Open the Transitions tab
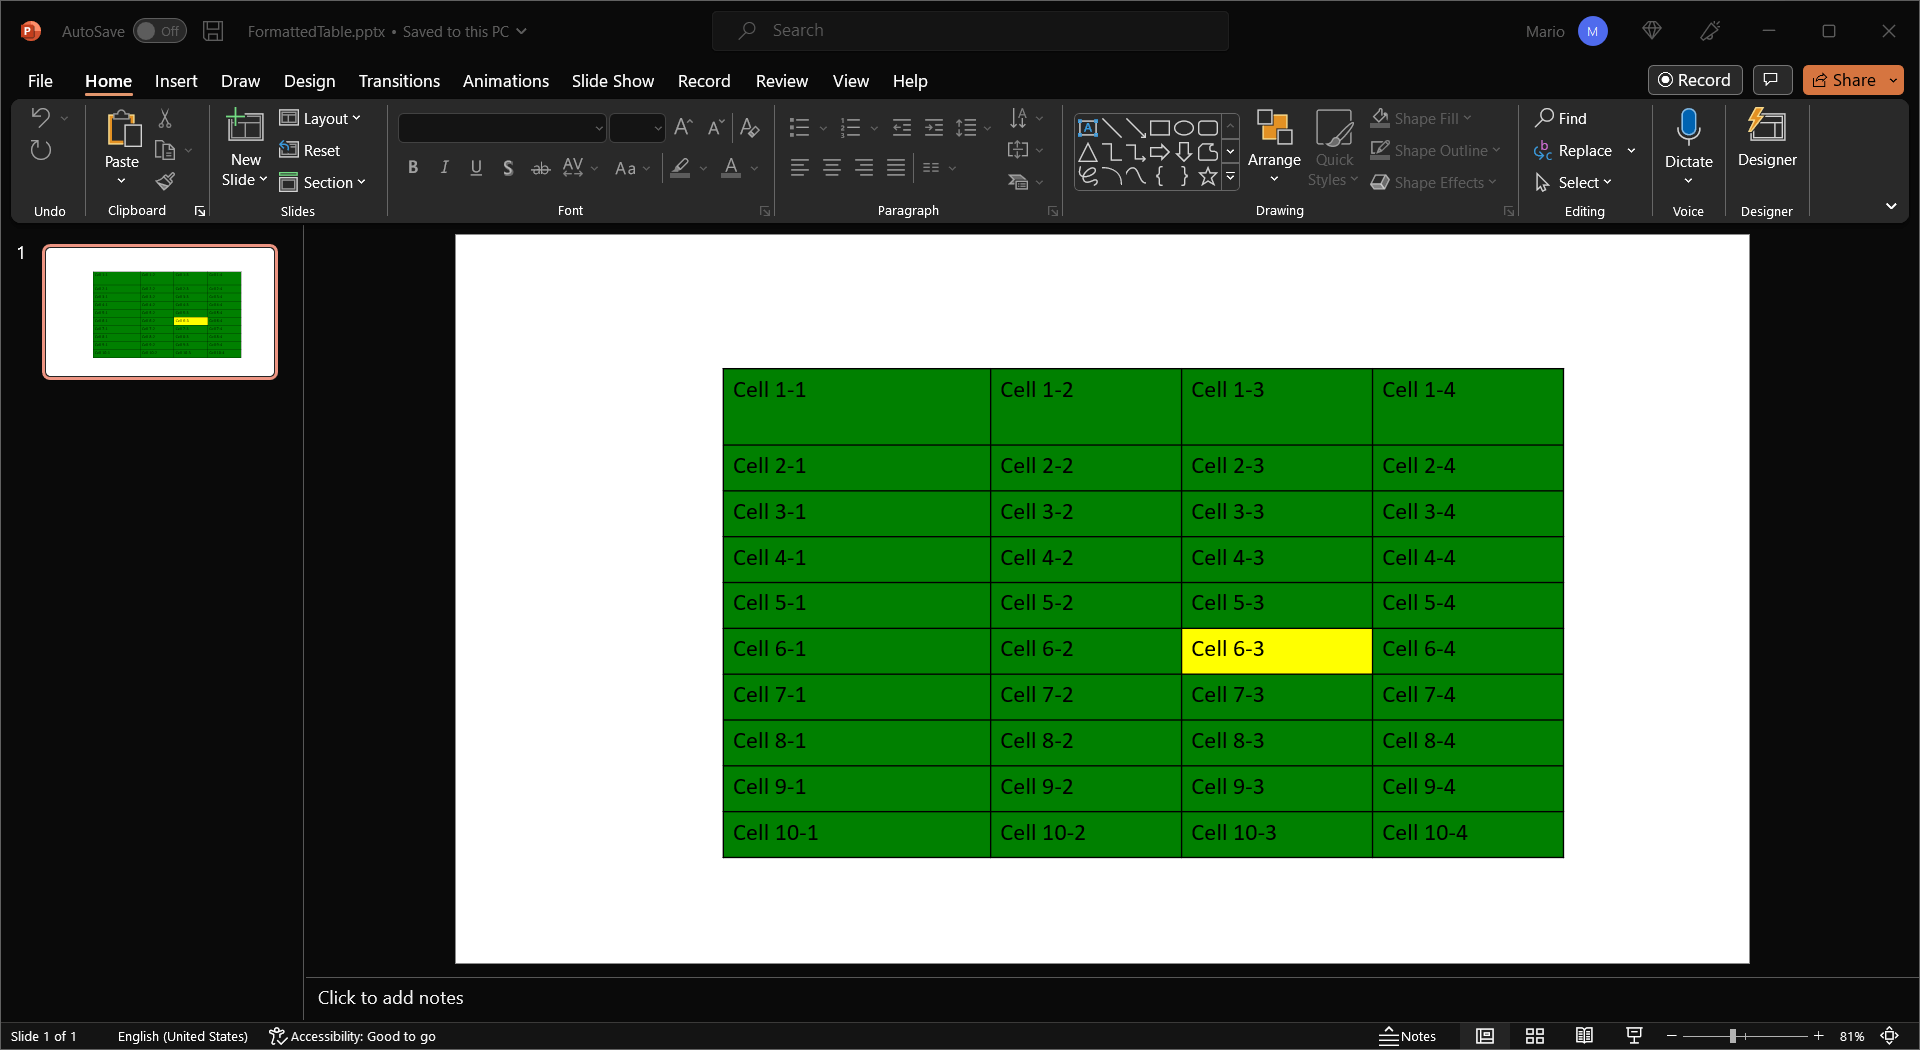1920x1050 pixels. click(x=399, y=81)
